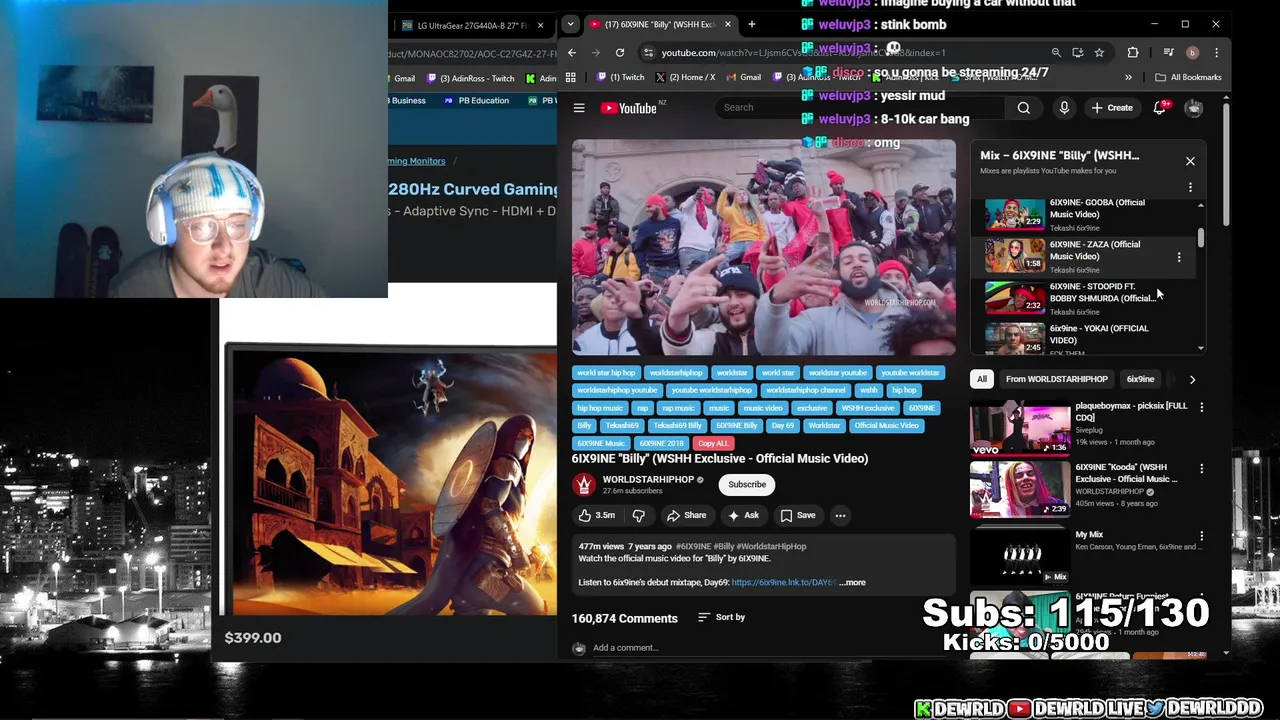The image size is (1280, 720).
Task: Open options for My Mix suggestion
Action: pyautogui.click(x=1201, y=536)
